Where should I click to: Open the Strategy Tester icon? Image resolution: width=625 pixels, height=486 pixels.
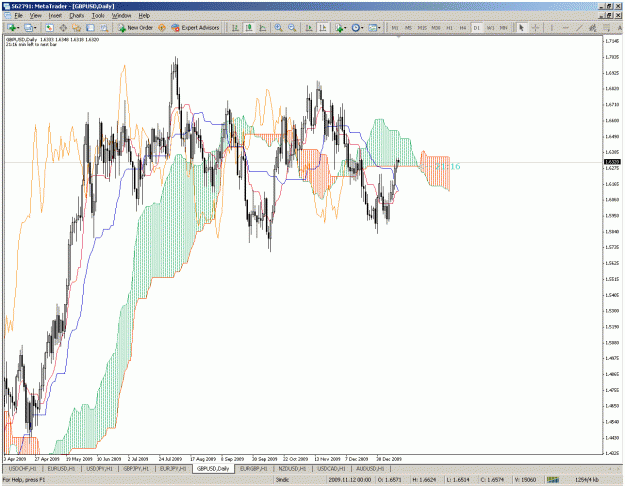pos(104,28)
